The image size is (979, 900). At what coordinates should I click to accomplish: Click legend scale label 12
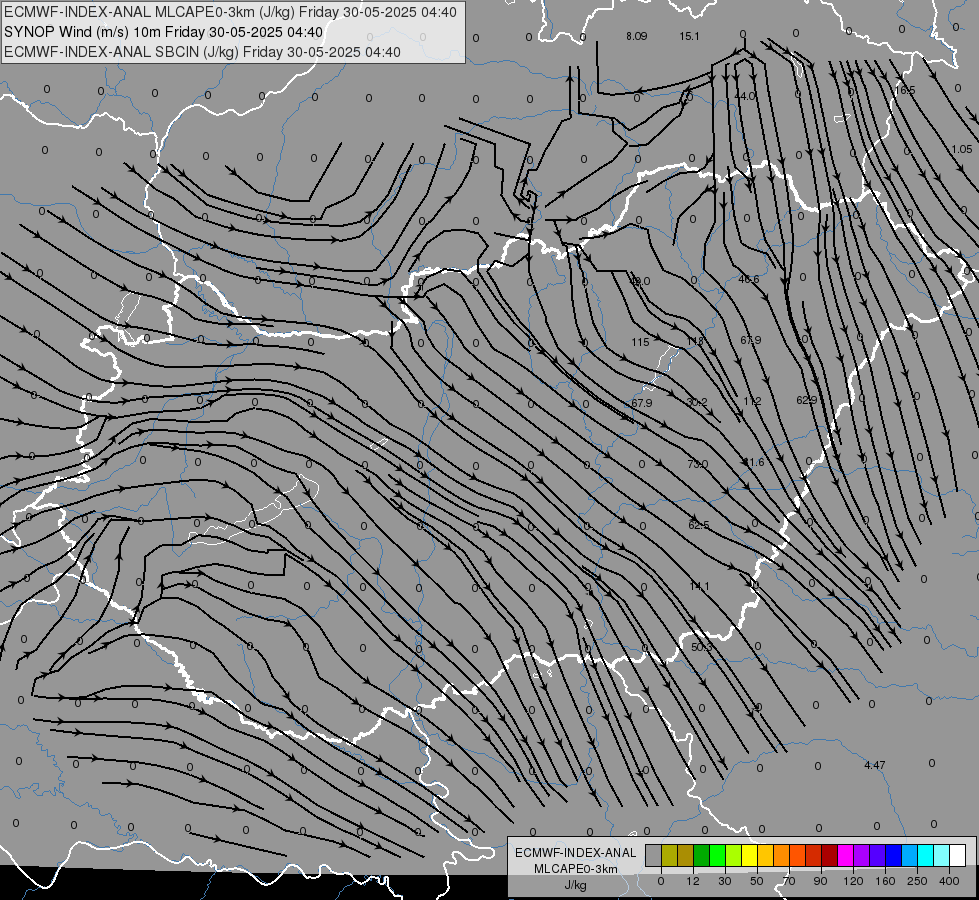tap(693, 881)
